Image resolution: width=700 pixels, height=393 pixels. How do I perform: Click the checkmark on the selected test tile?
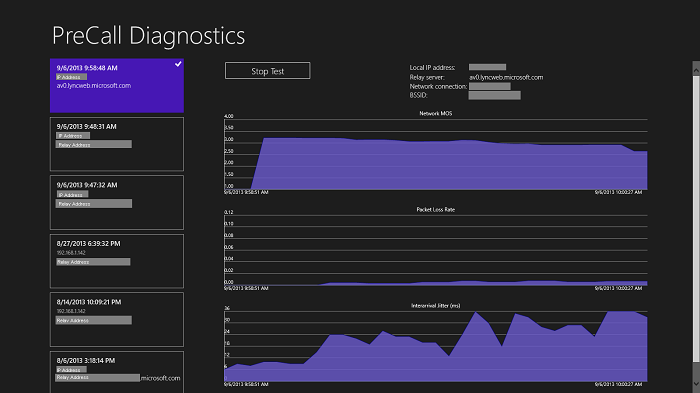178,64
